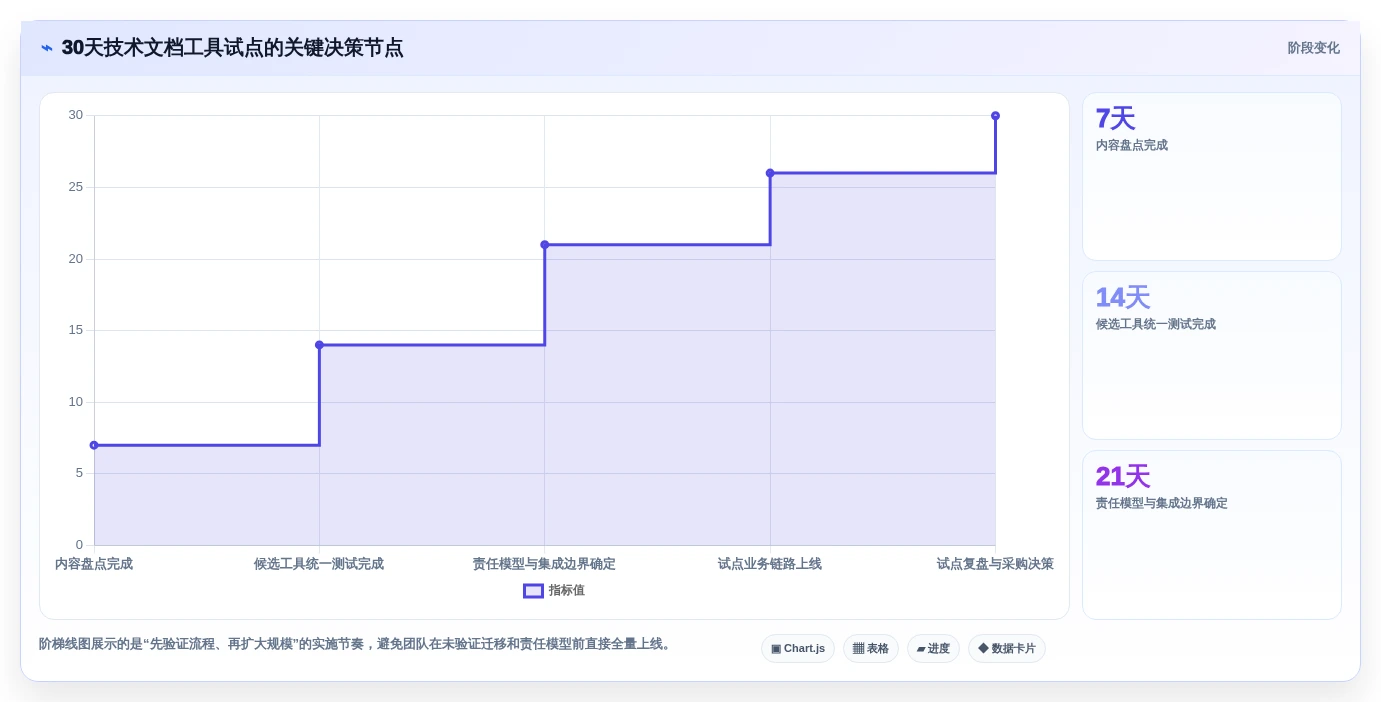Open the 21天 责任模型与集成边界确定 card
The height and width of the screenshot is (702, 1381).
(x=1212, y=535)
